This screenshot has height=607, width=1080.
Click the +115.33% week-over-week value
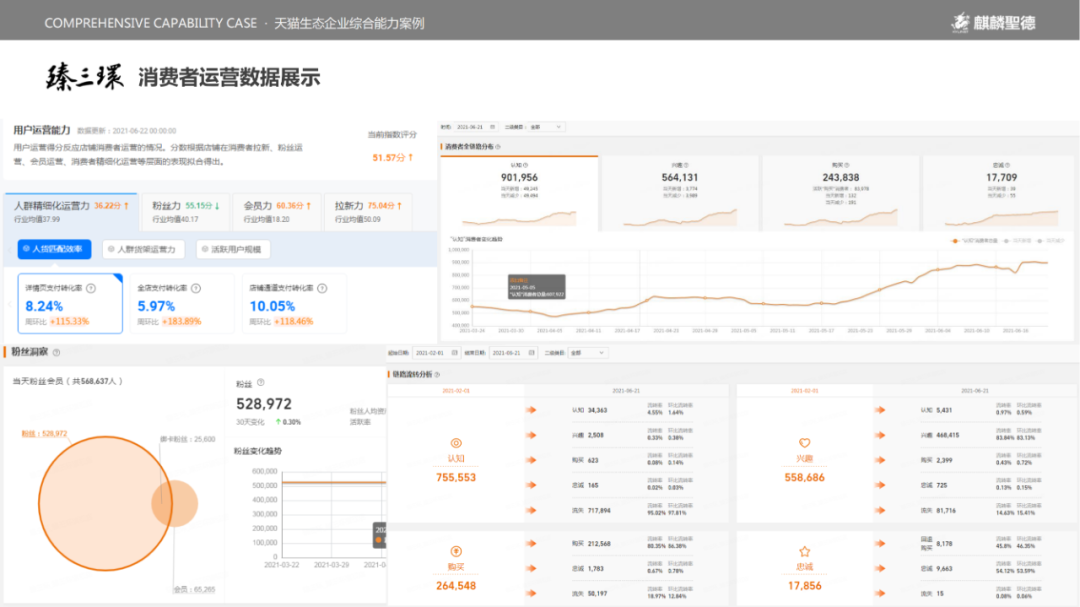click(70, 322)
